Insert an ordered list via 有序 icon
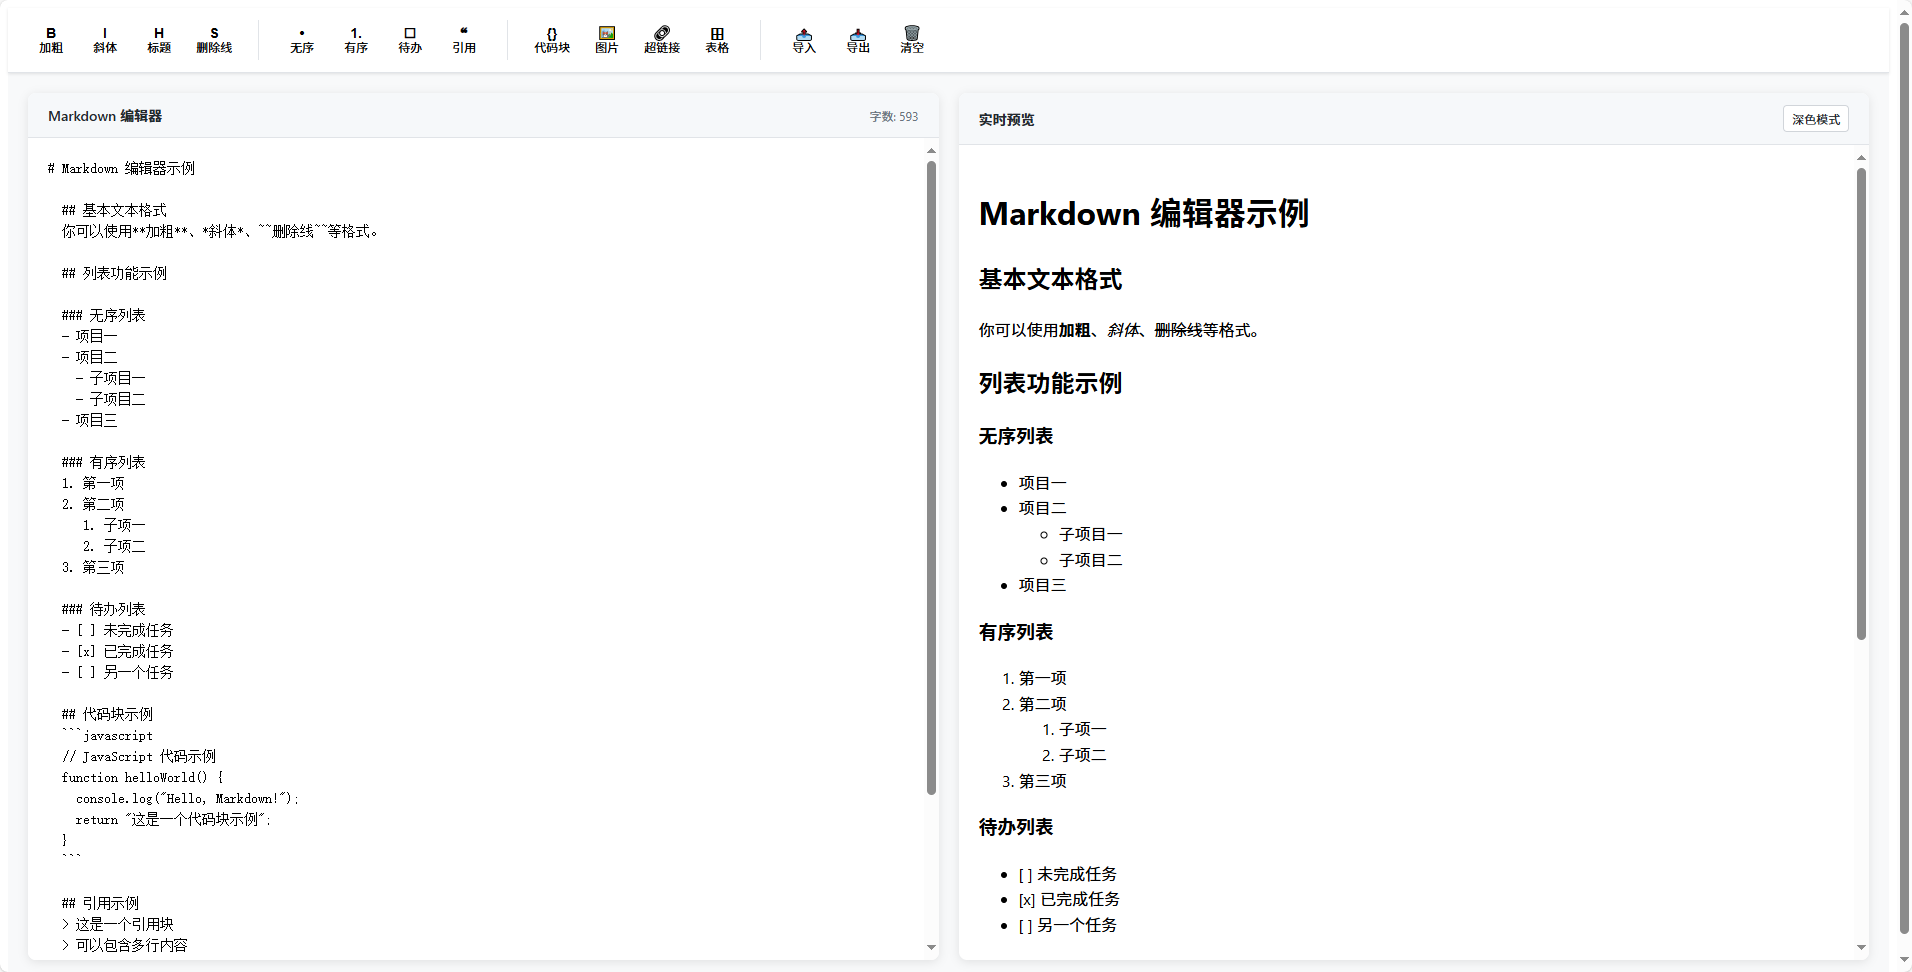 355,39
